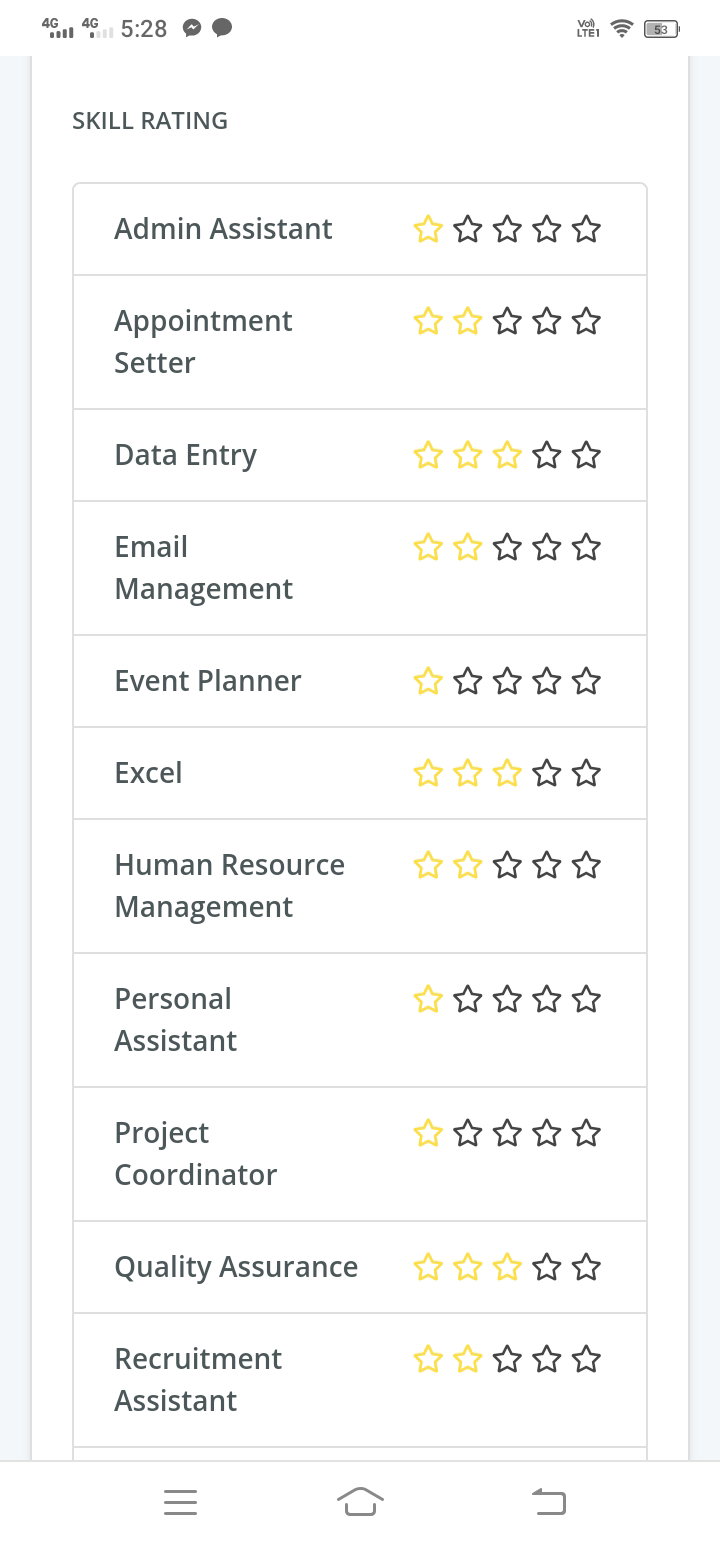Tap the Android back navigation button

(548, 1501)
